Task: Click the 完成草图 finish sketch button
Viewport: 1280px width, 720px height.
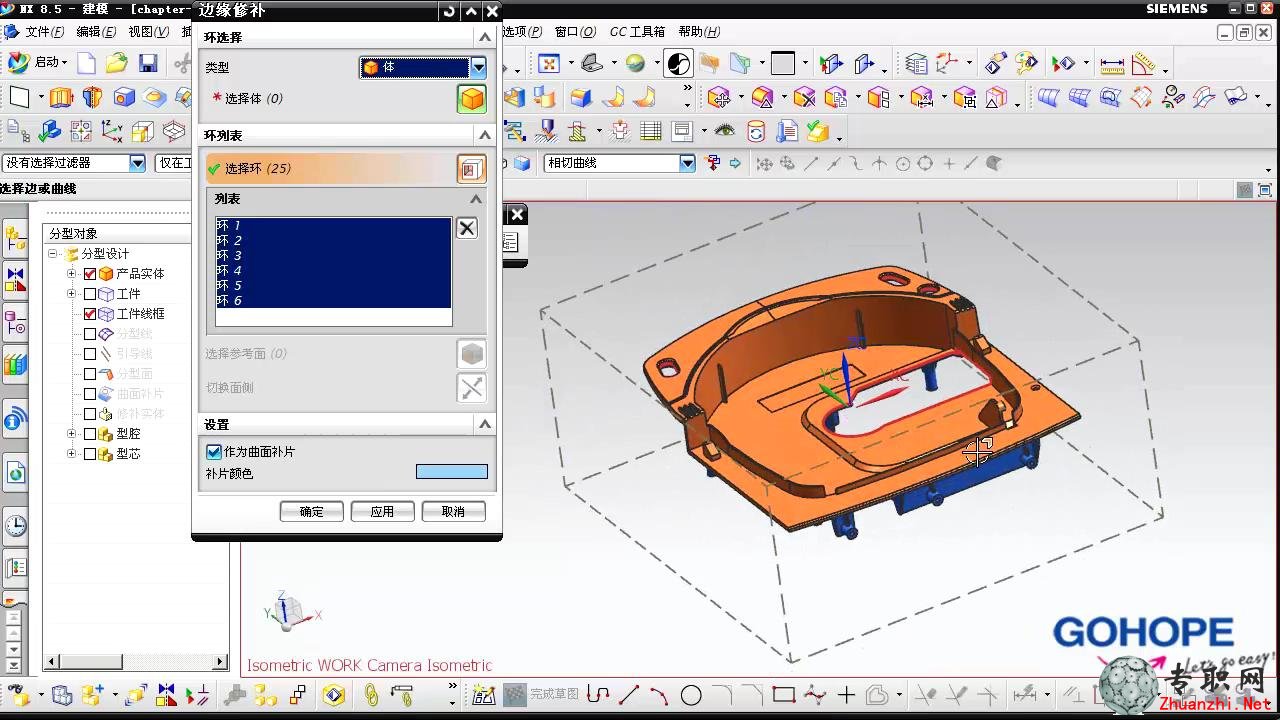Action: click(541, 694)
